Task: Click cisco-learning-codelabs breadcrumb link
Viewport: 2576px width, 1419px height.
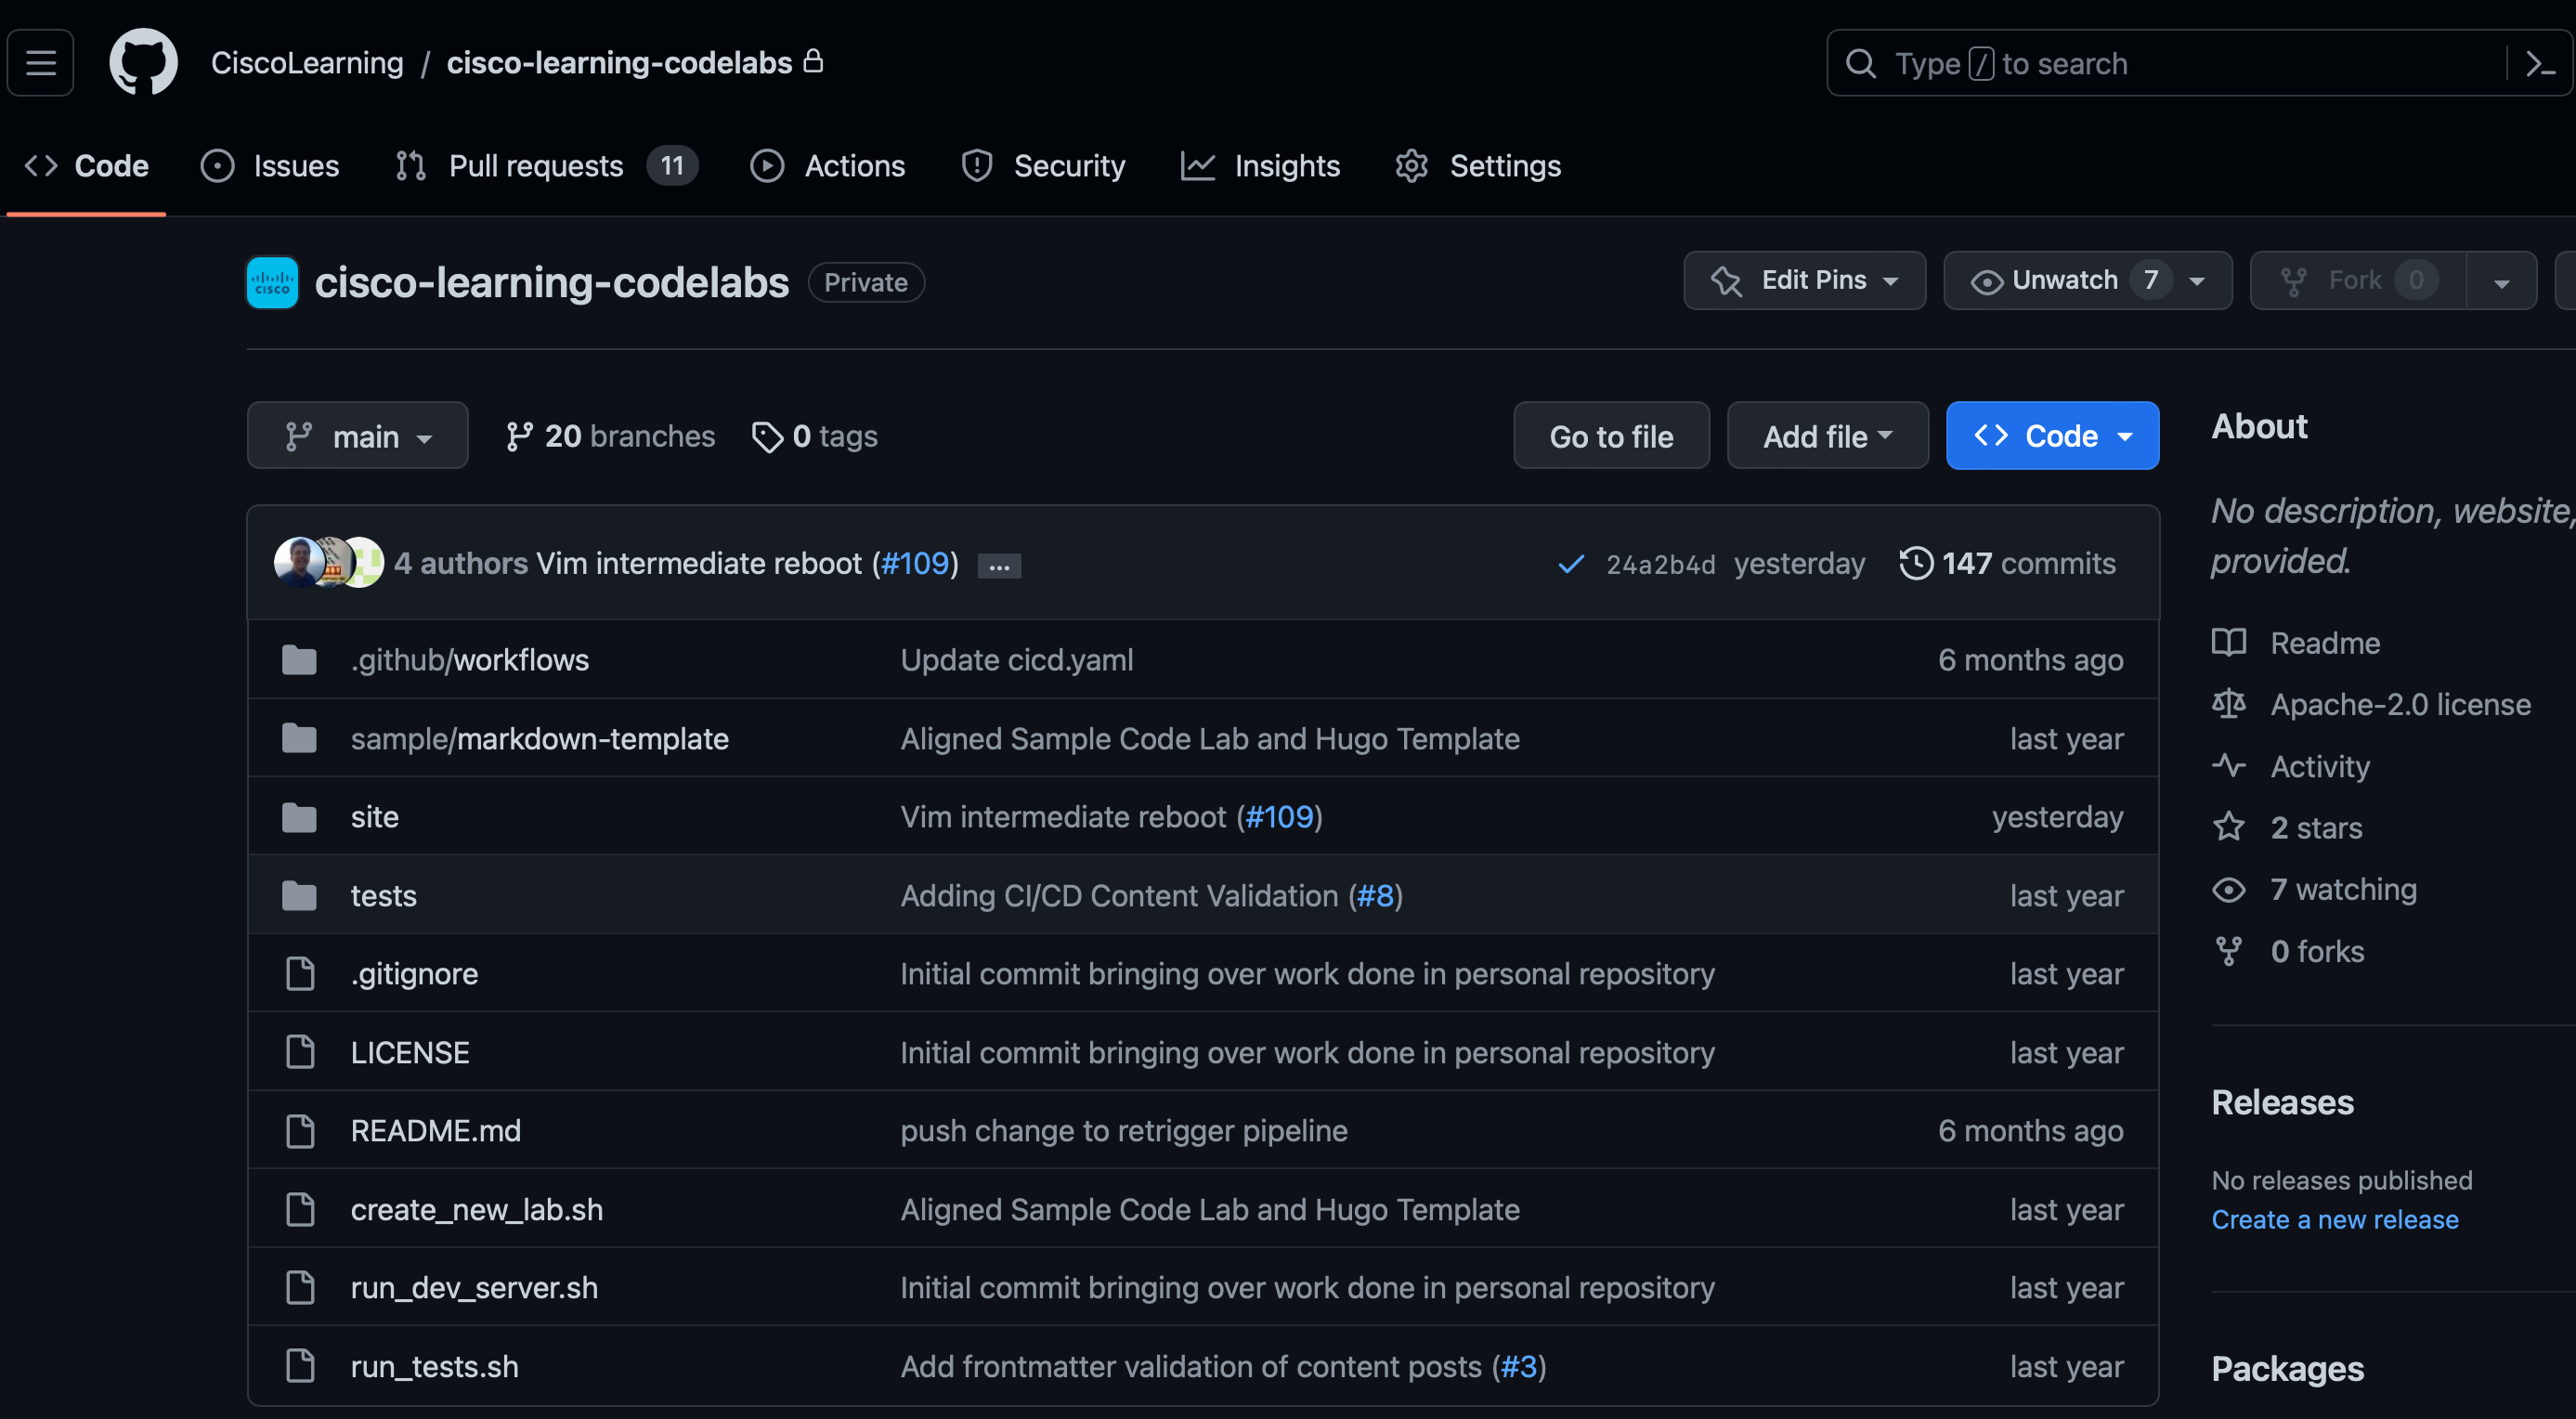Action: pyautogui.click(x=619, y=63)
